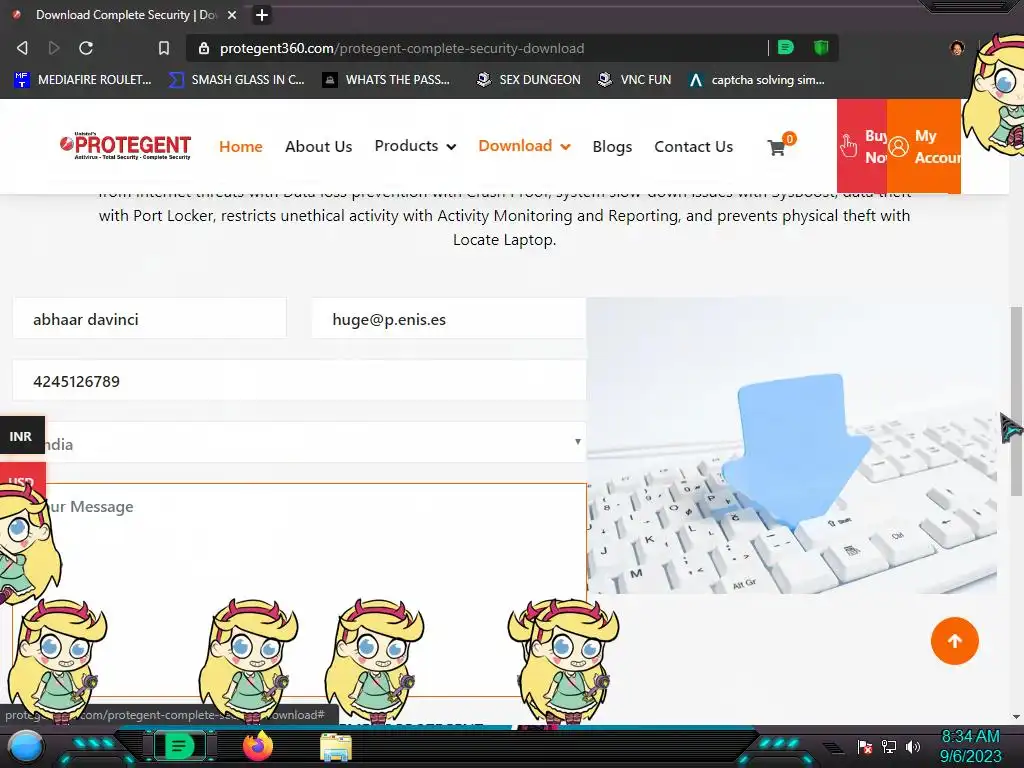This screenshot has height=768, width=1024.
Task: Click the browser address bar URL
Action: click(402, 48)
